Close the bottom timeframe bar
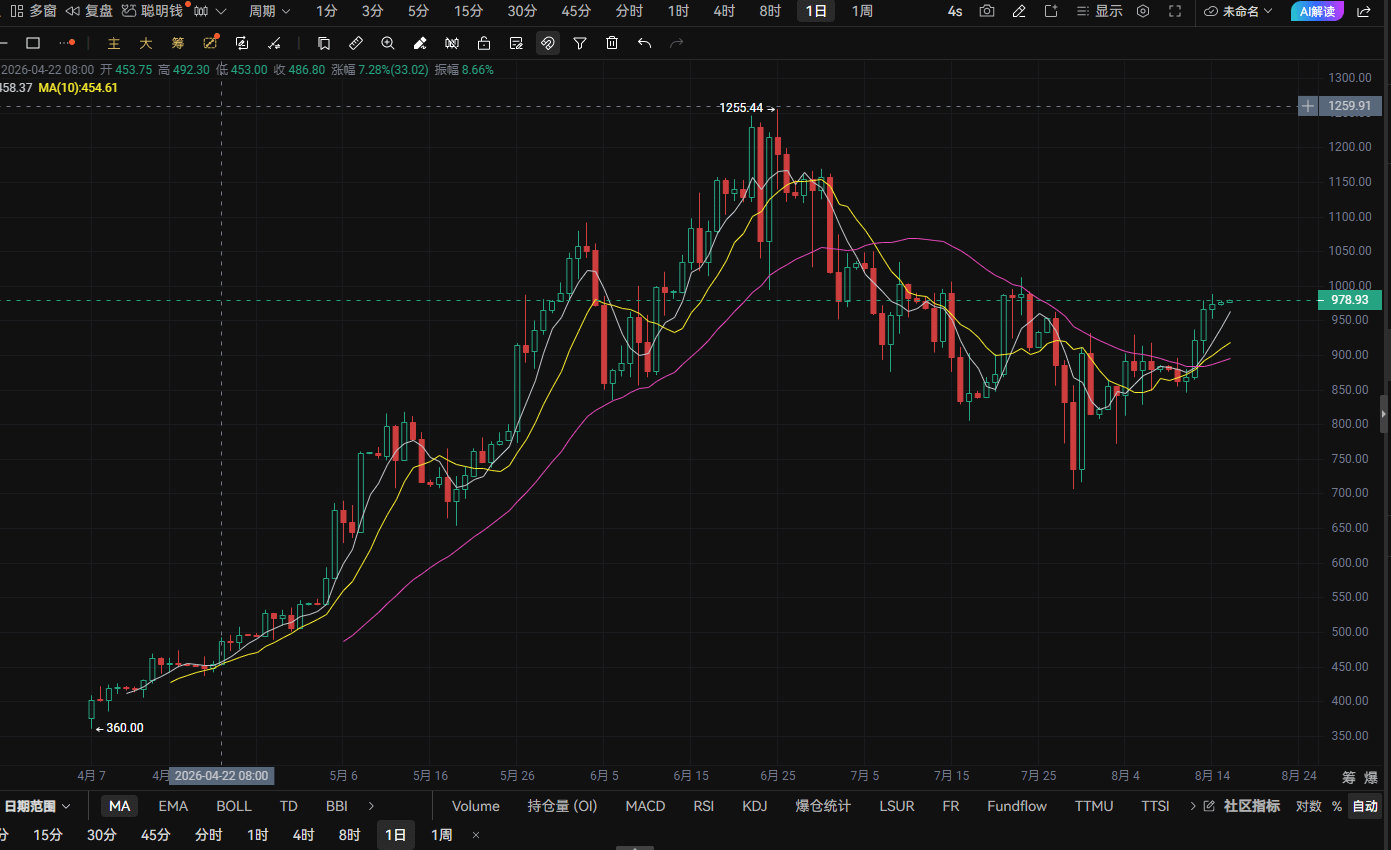 coord(476,835)
